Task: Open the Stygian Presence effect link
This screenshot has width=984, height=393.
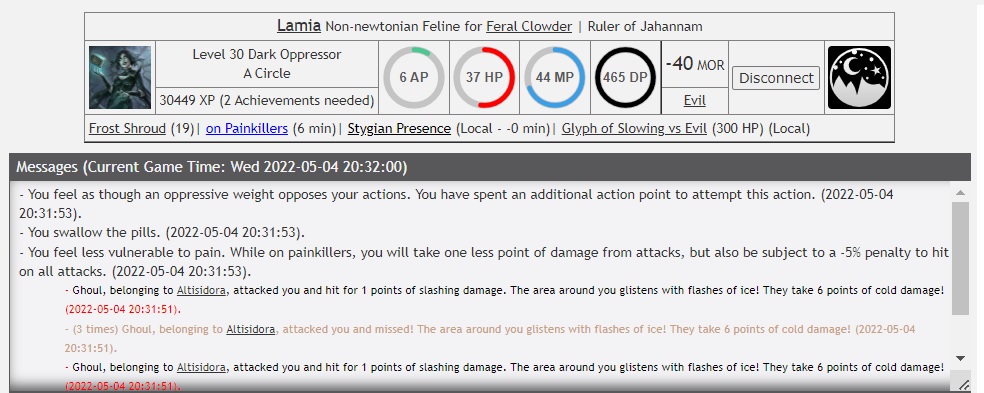Action: [399, 129]
